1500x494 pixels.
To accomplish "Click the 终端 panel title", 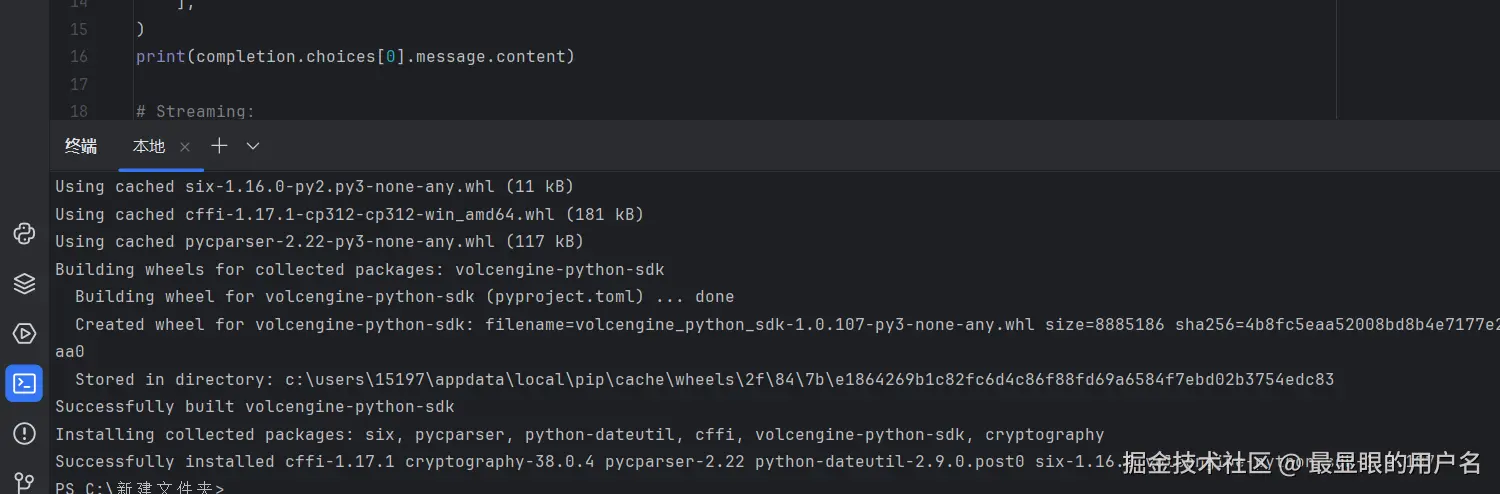I will pos(81,146).
